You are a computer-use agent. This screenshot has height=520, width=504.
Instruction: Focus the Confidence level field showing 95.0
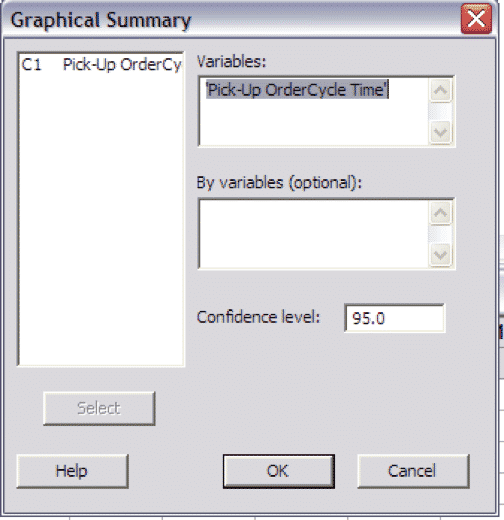[x=394, y=318]
